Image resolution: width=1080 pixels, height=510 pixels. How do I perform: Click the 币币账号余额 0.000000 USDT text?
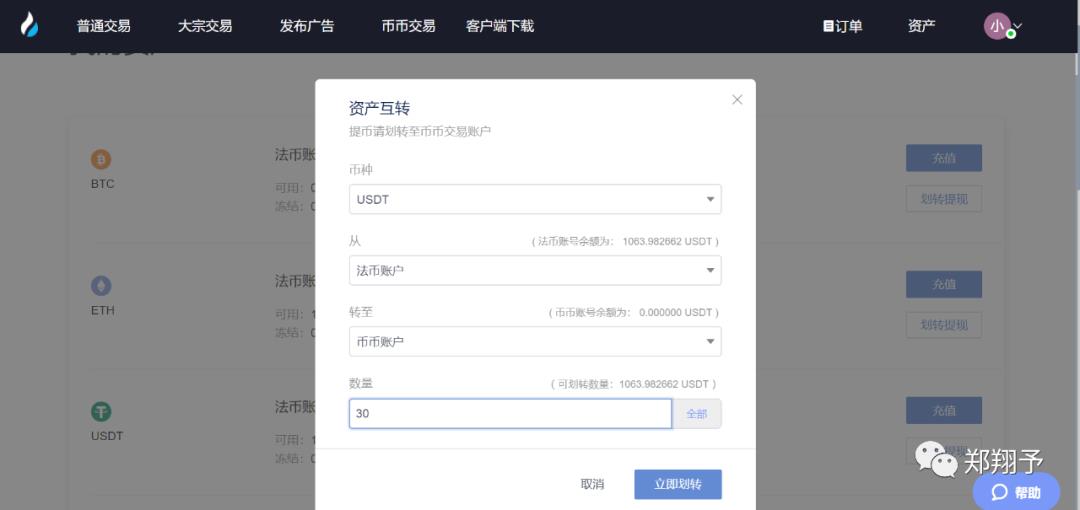point(634,312)
